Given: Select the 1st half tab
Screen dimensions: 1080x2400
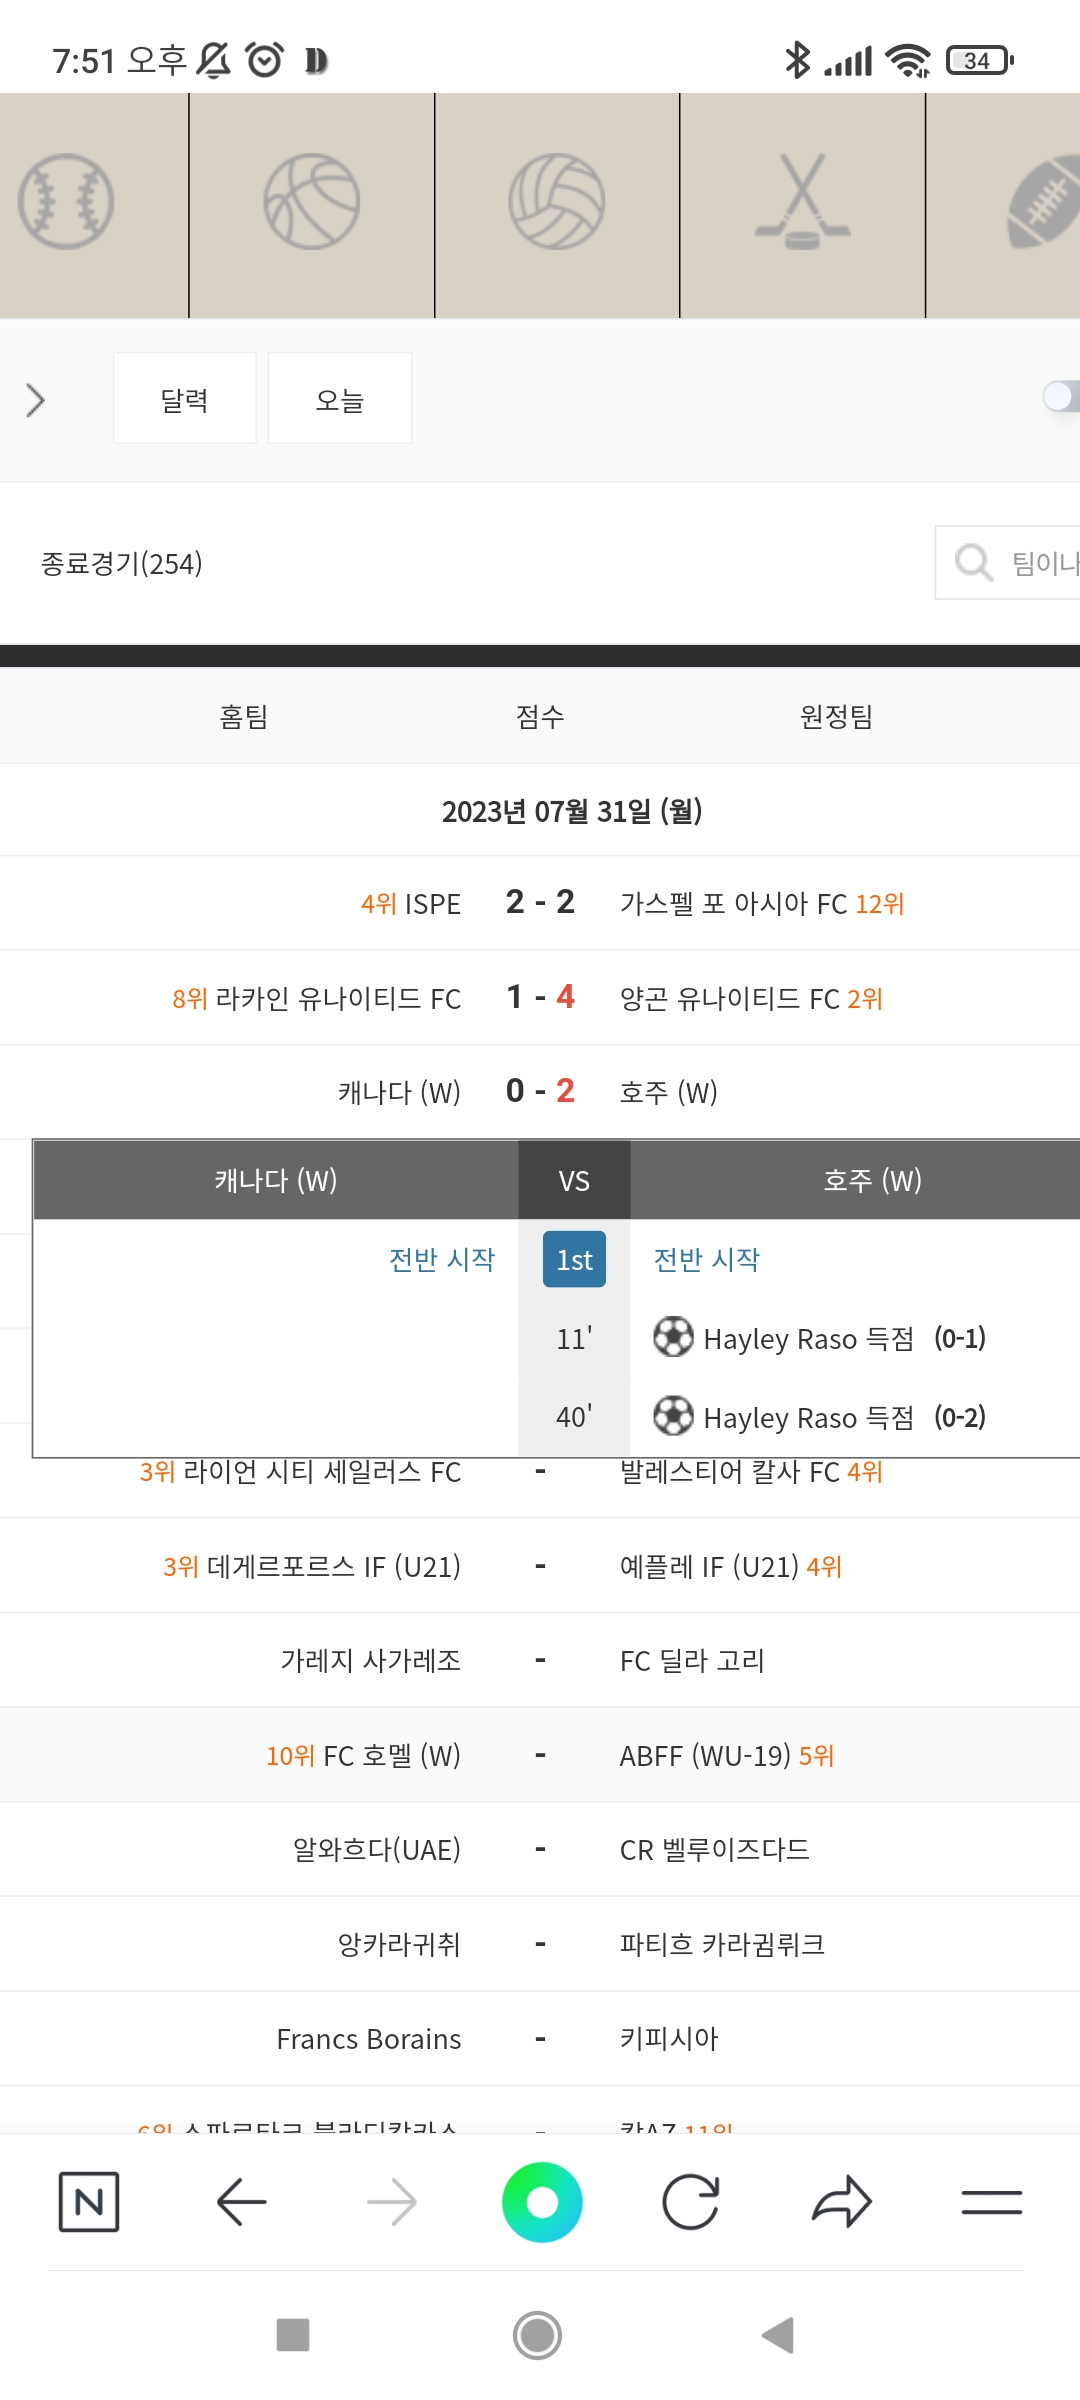Looking at the screenshot, I should [x=574, y=1259].
